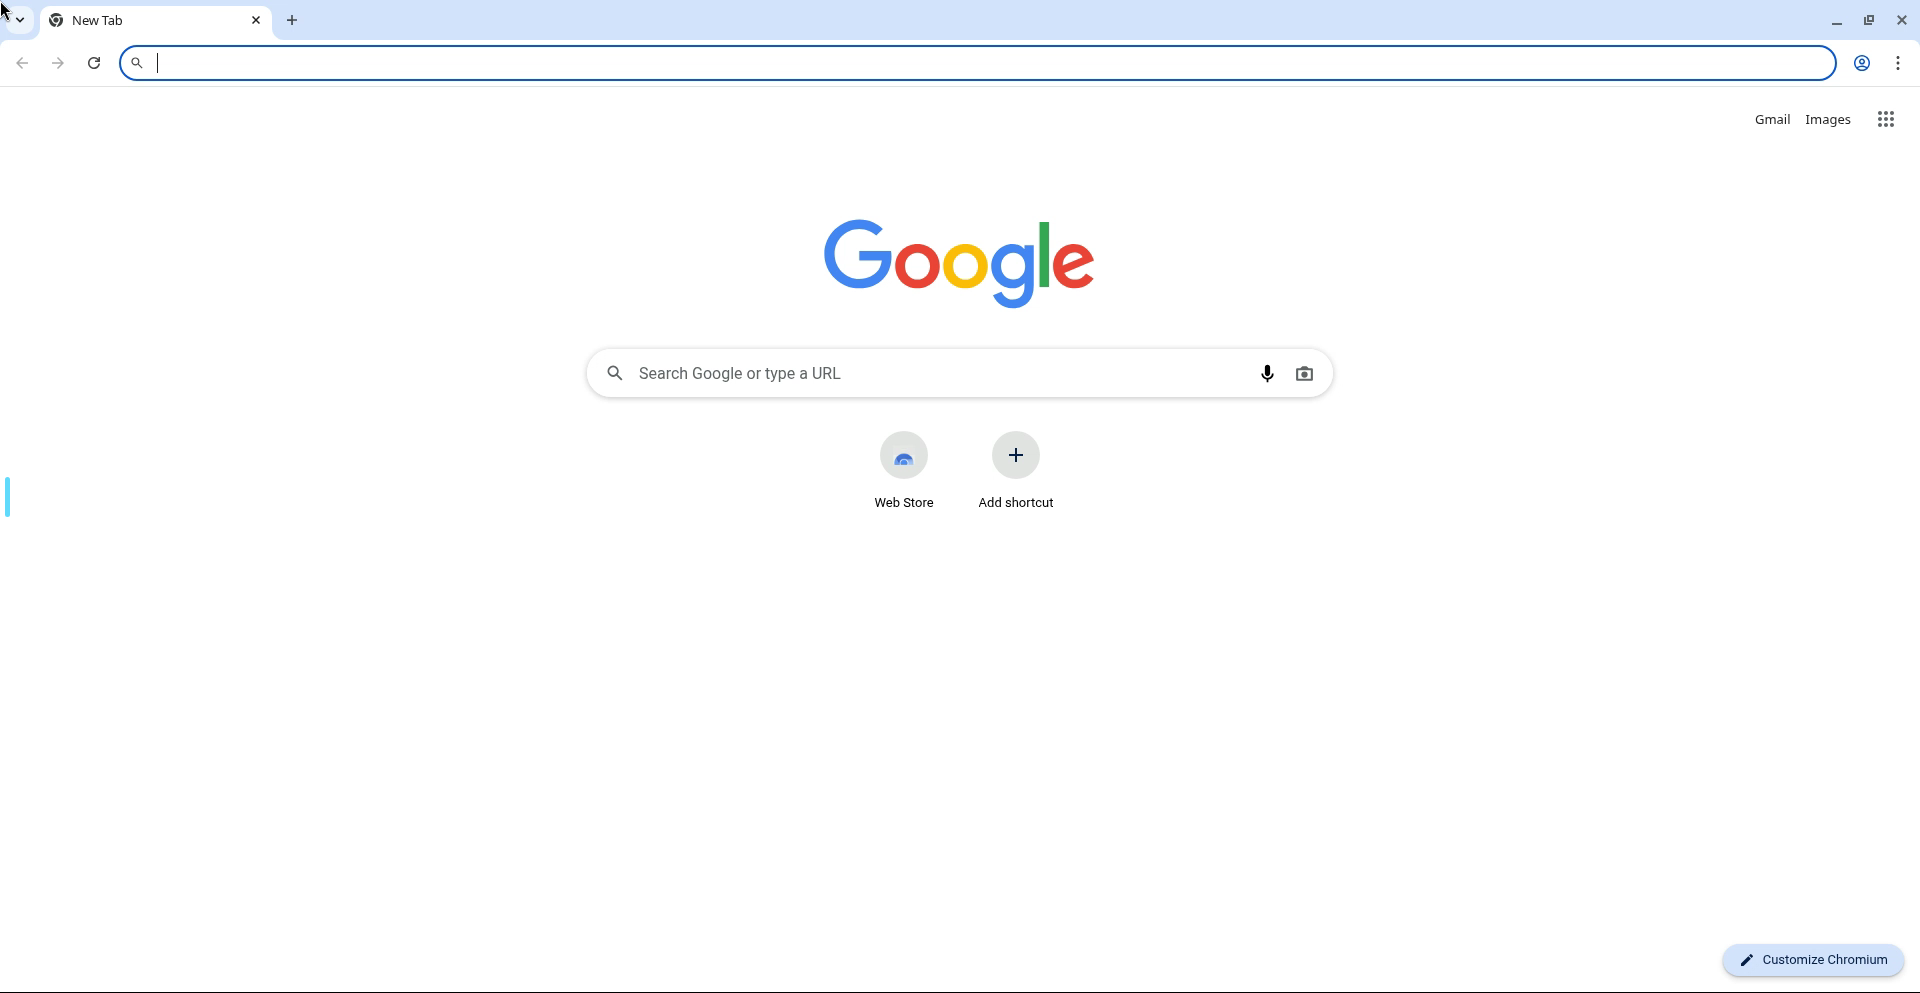Click the back navigation arrow
The width and height of the screenshot is (1920, 993).
tap(22, 63)
